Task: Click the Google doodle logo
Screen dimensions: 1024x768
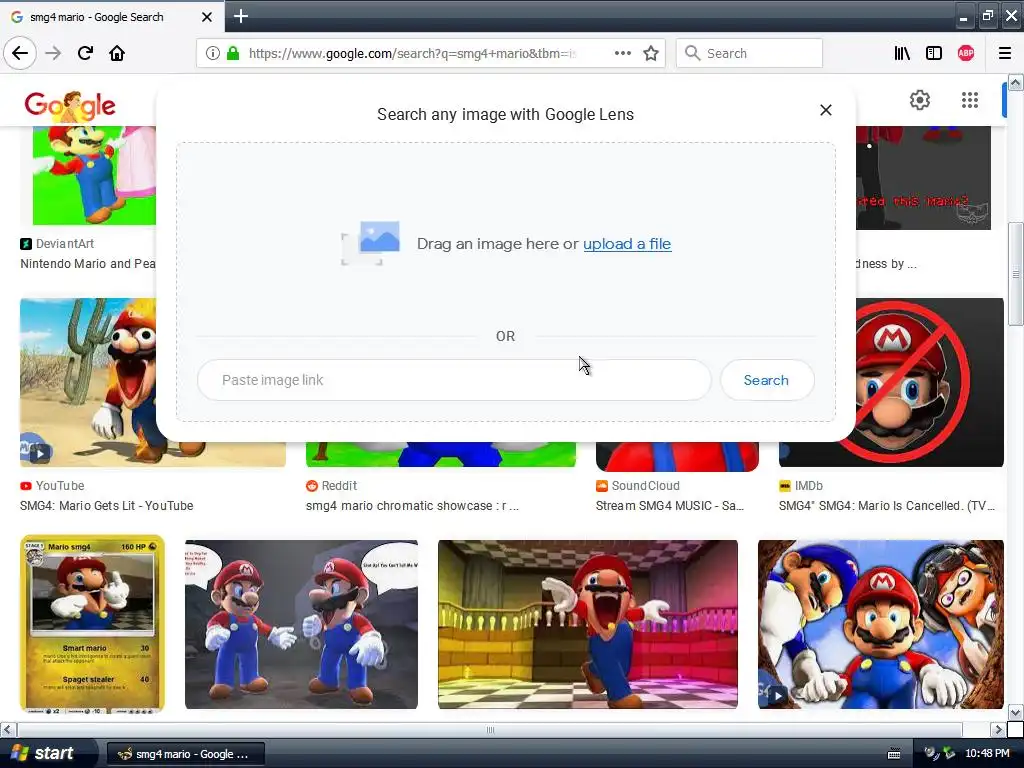Action: pos(70,105)
